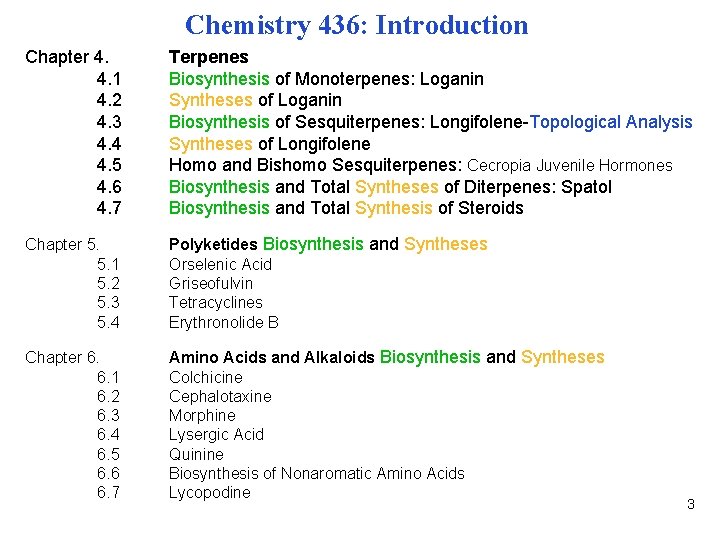Select the "Chapter 6." label
The image size is (720, 540).
(62, 357)
